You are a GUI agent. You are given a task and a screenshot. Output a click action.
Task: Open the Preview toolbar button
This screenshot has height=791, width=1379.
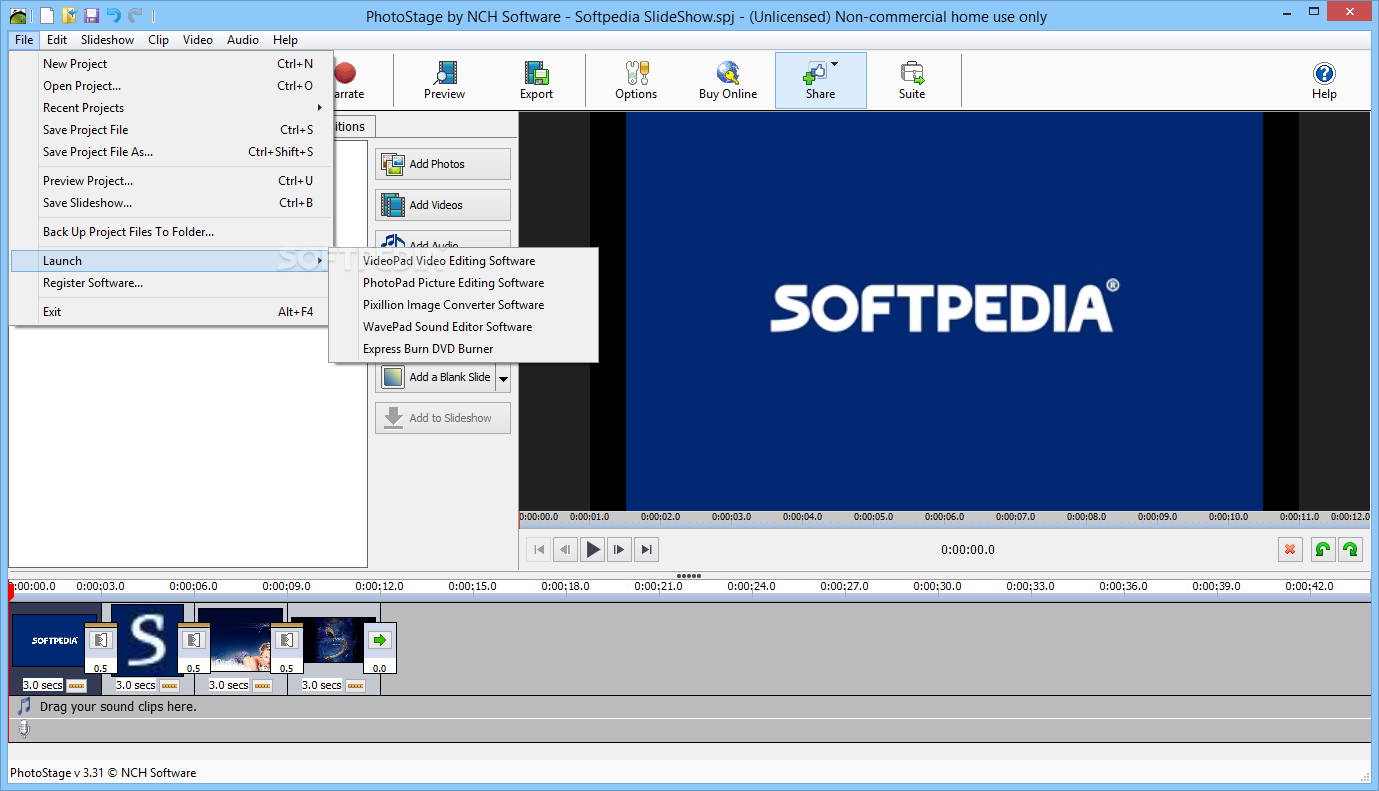click(x=444, y=80)
